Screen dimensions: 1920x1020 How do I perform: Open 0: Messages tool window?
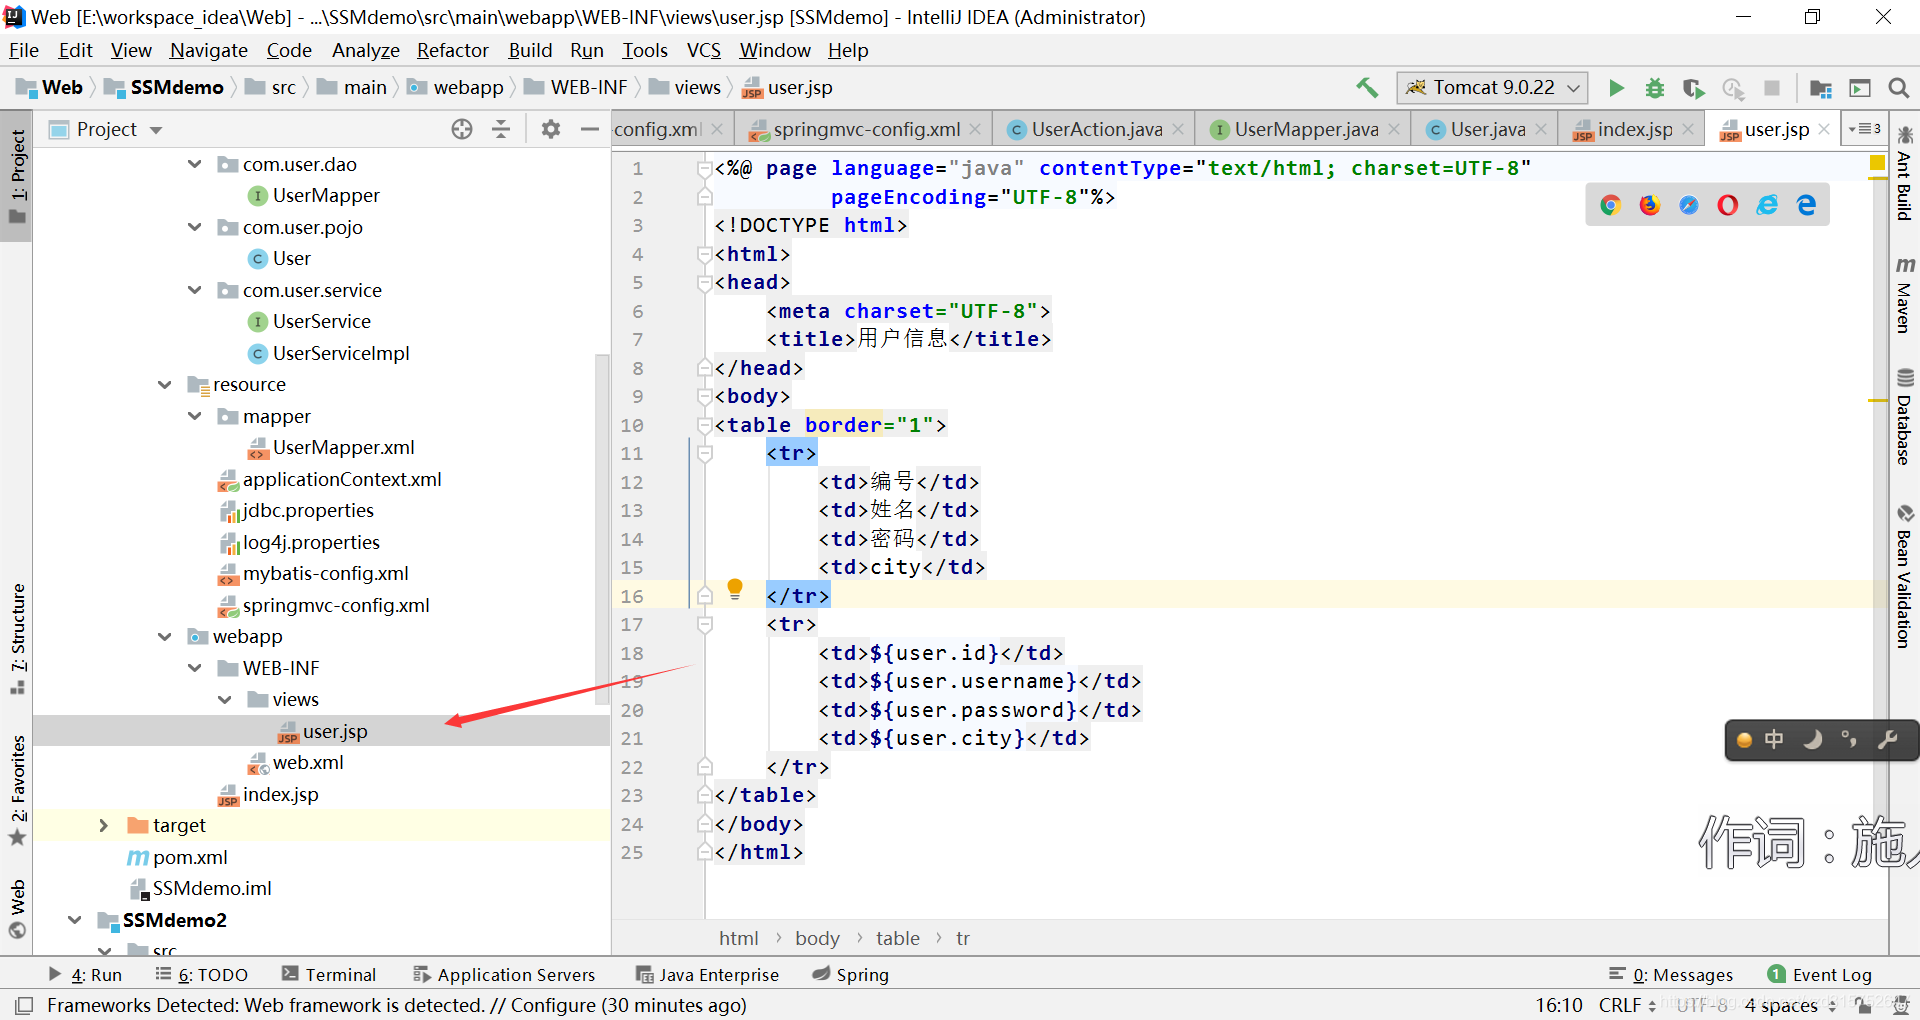[x=1671, y=974]
